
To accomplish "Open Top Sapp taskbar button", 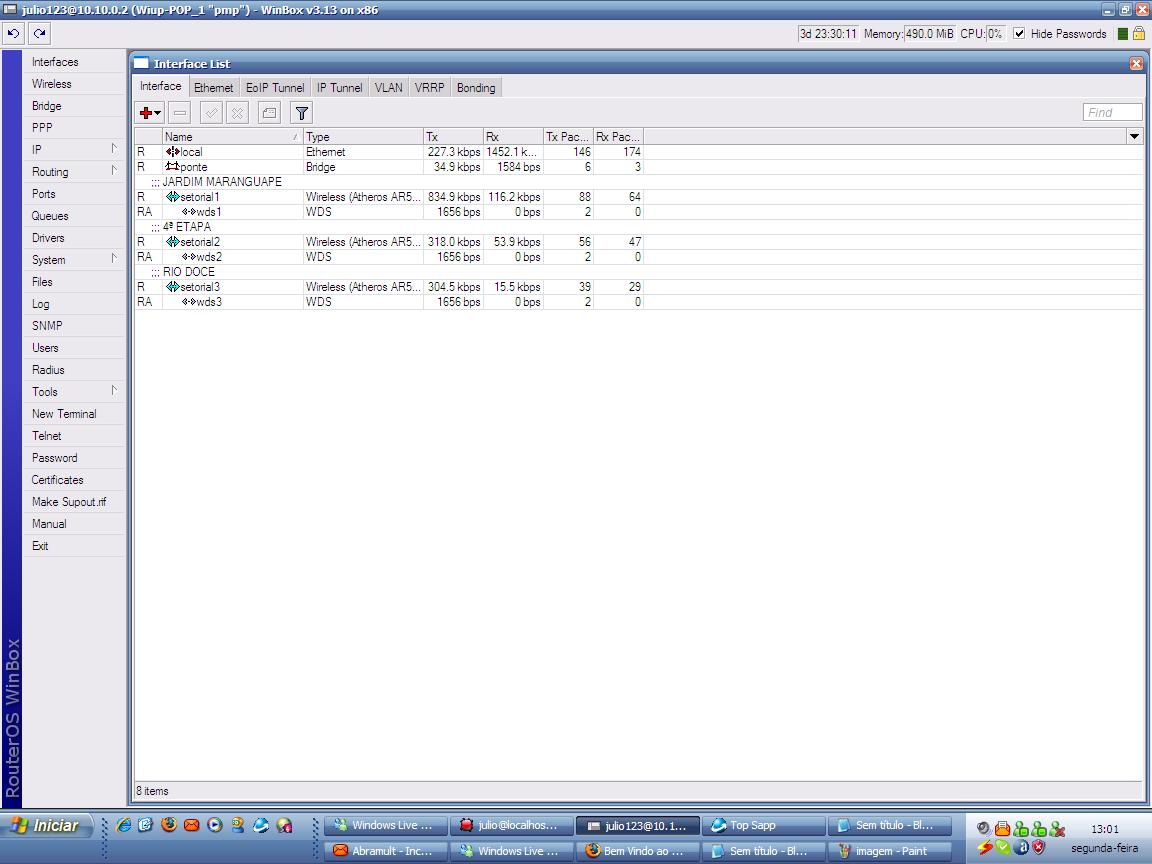I will (x=764, y=826).
